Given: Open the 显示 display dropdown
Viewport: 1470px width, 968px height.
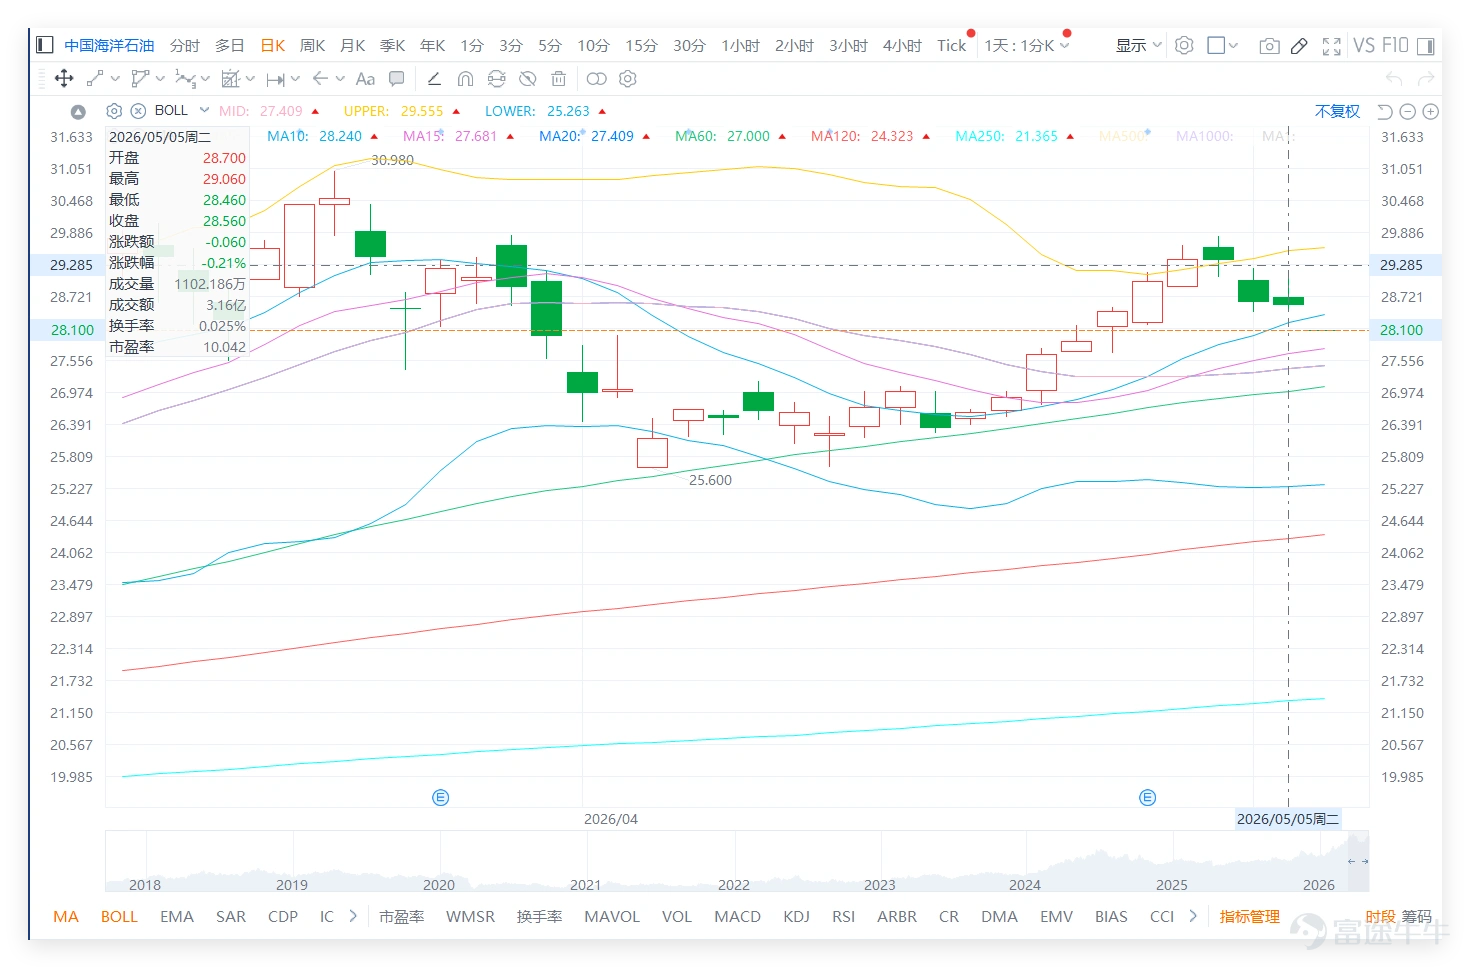Looking at the screenshot, I should [1139, 45].
